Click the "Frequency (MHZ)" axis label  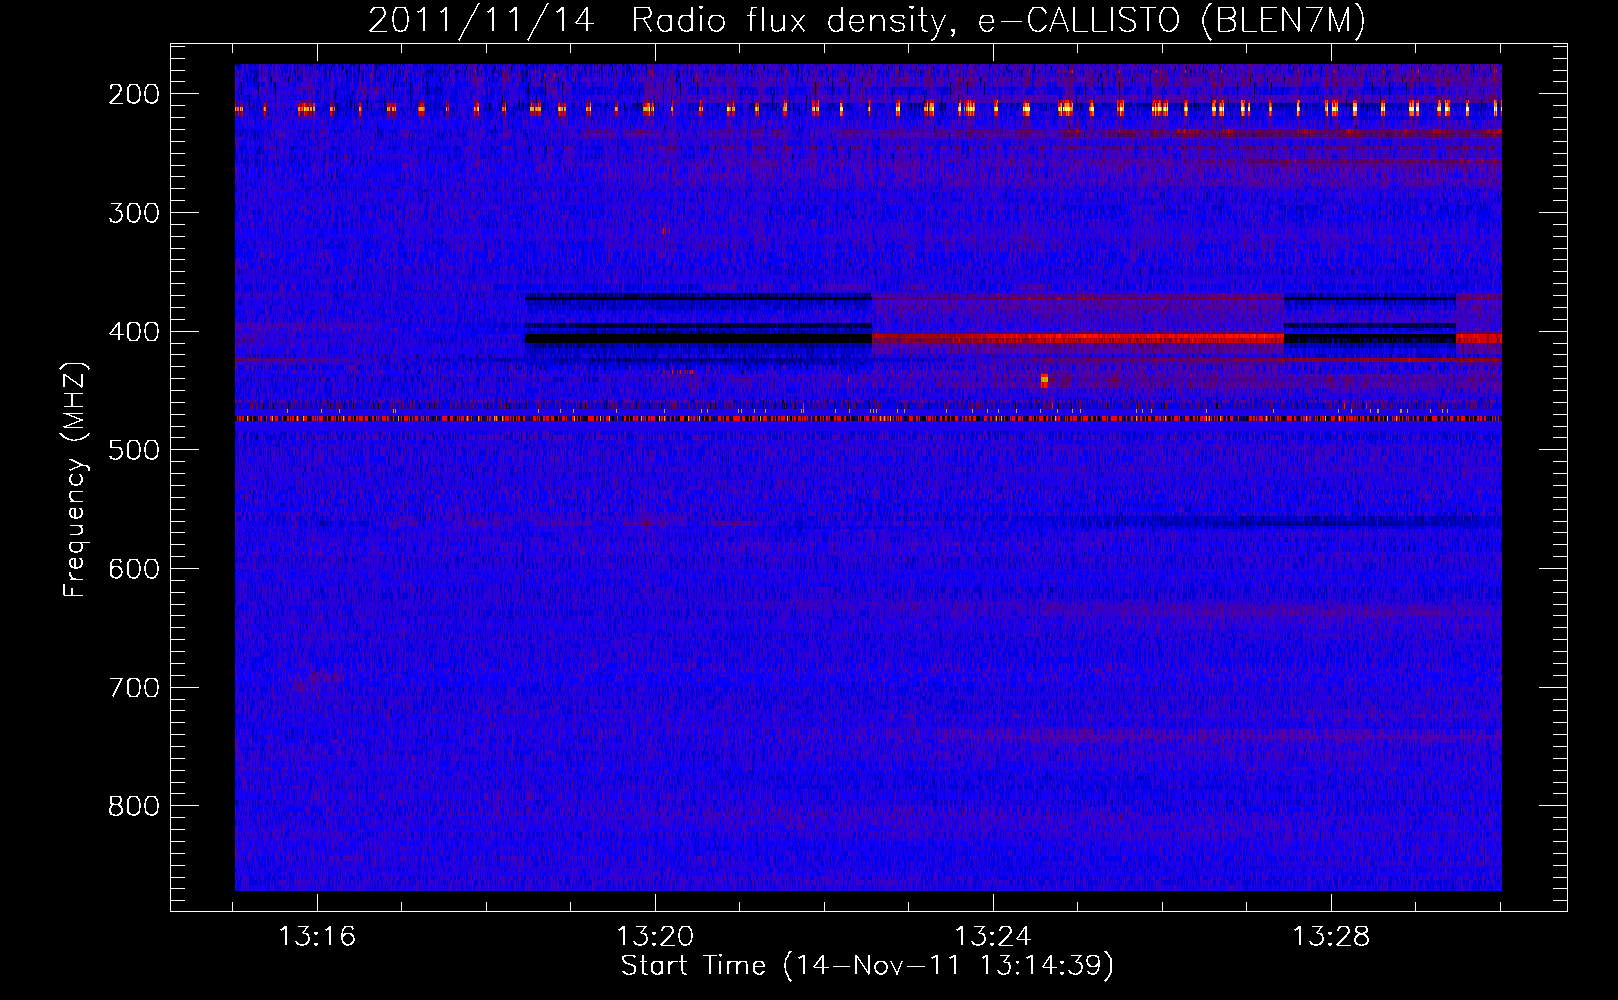75,480
